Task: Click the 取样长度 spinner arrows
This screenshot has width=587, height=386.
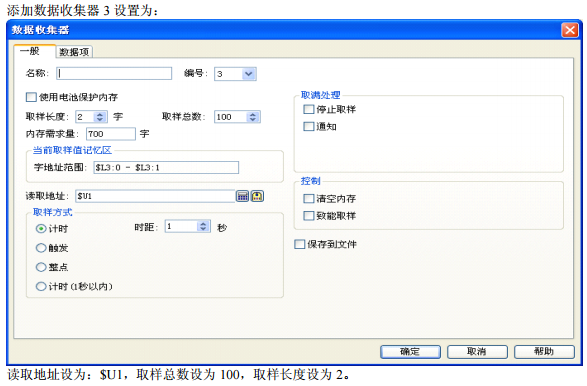Action: [x=100, y=117]
